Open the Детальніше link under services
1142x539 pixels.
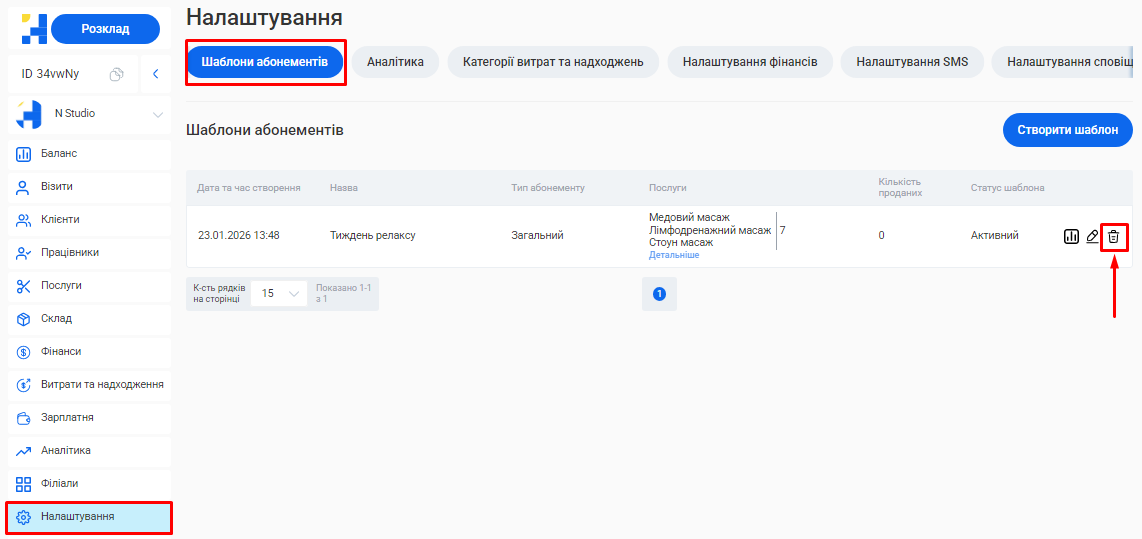(674, 255)
